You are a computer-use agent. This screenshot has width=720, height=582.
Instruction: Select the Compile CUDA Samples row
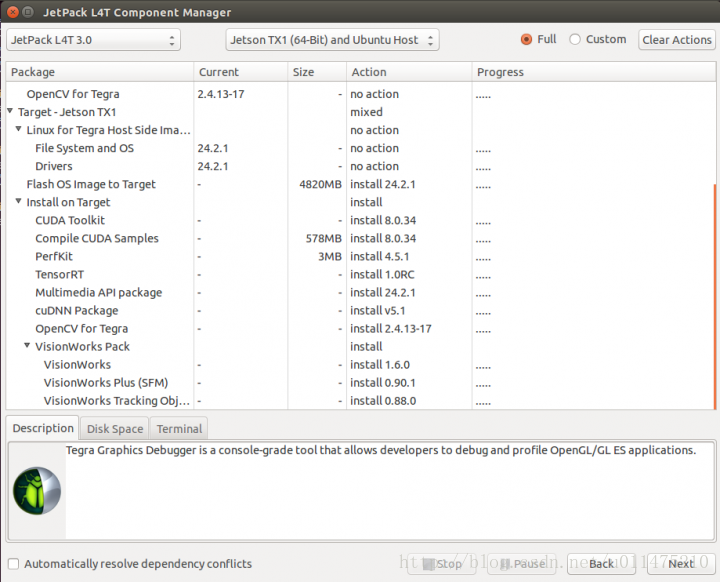tap(360, 238)
